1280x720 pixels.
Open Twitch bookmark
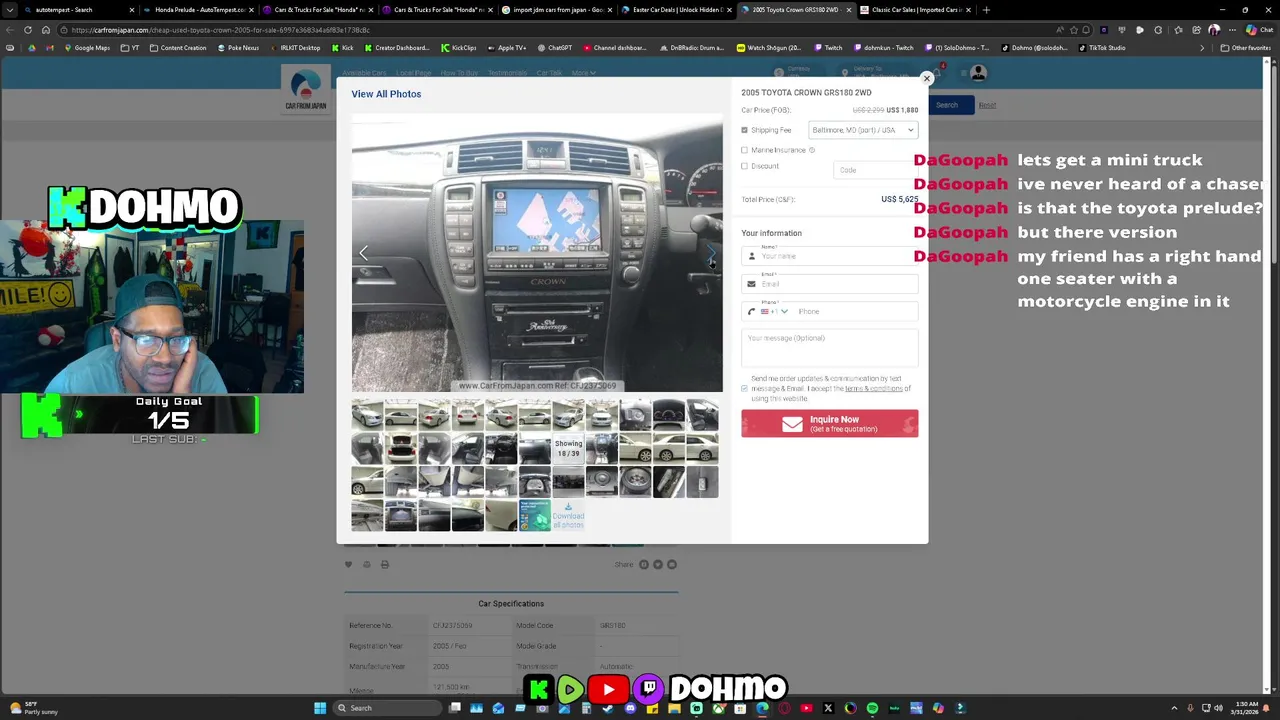(x=828, y=48)
